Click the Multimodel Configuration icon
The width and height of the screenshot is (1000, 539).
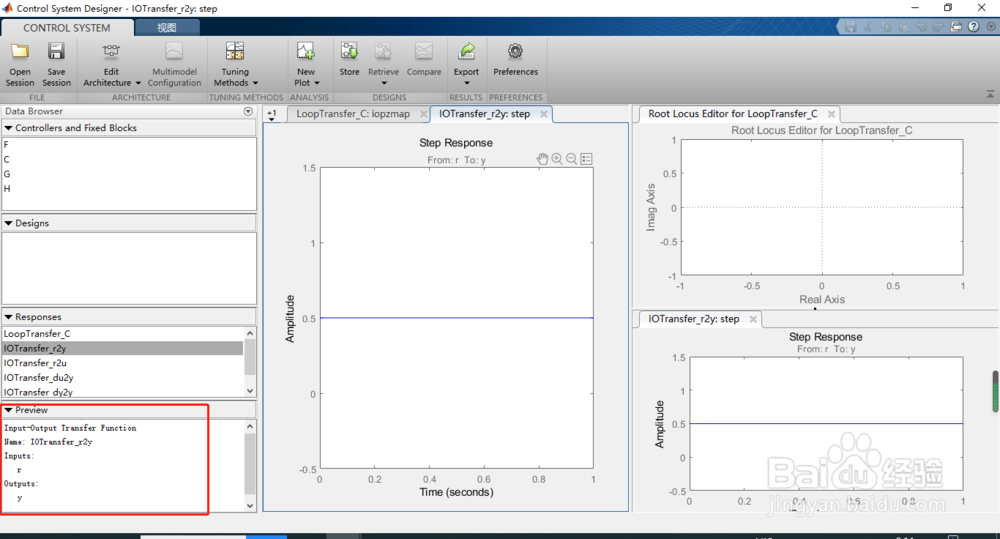tap(174, 52)
